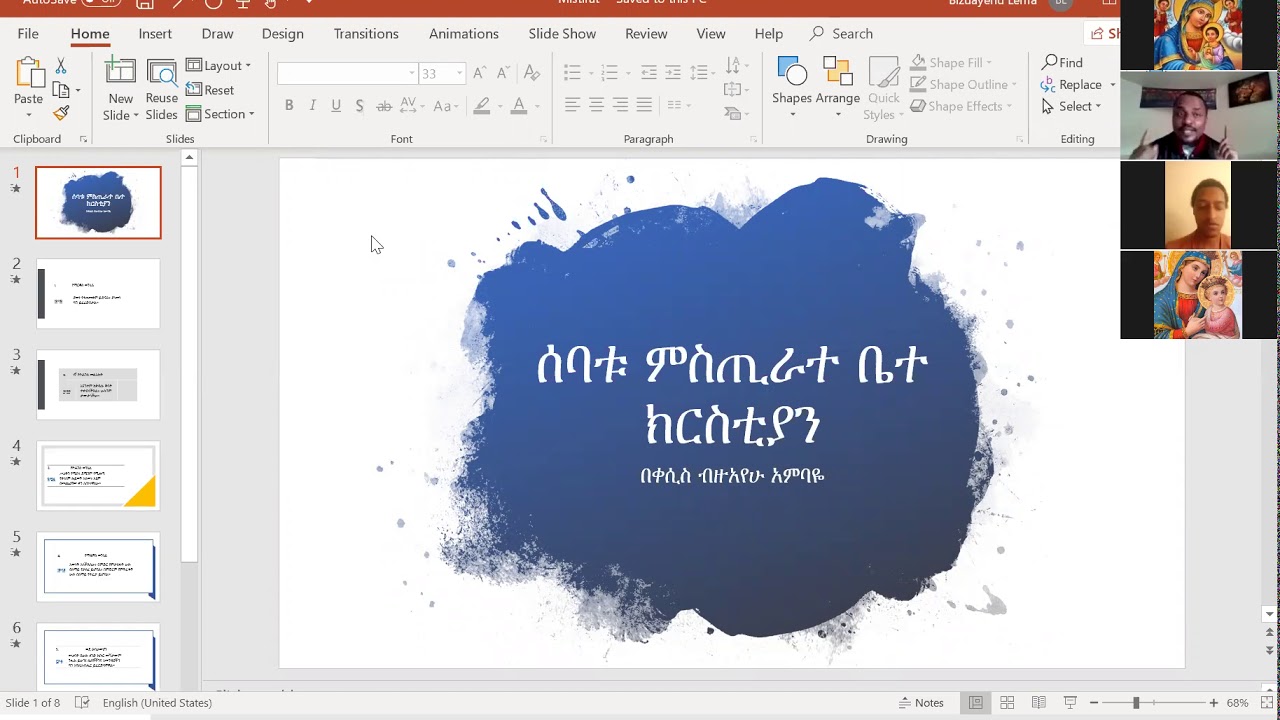Click the Format Painter brush icon
The width and height of the screenshot is (1280, 720).
pos(61,113)
